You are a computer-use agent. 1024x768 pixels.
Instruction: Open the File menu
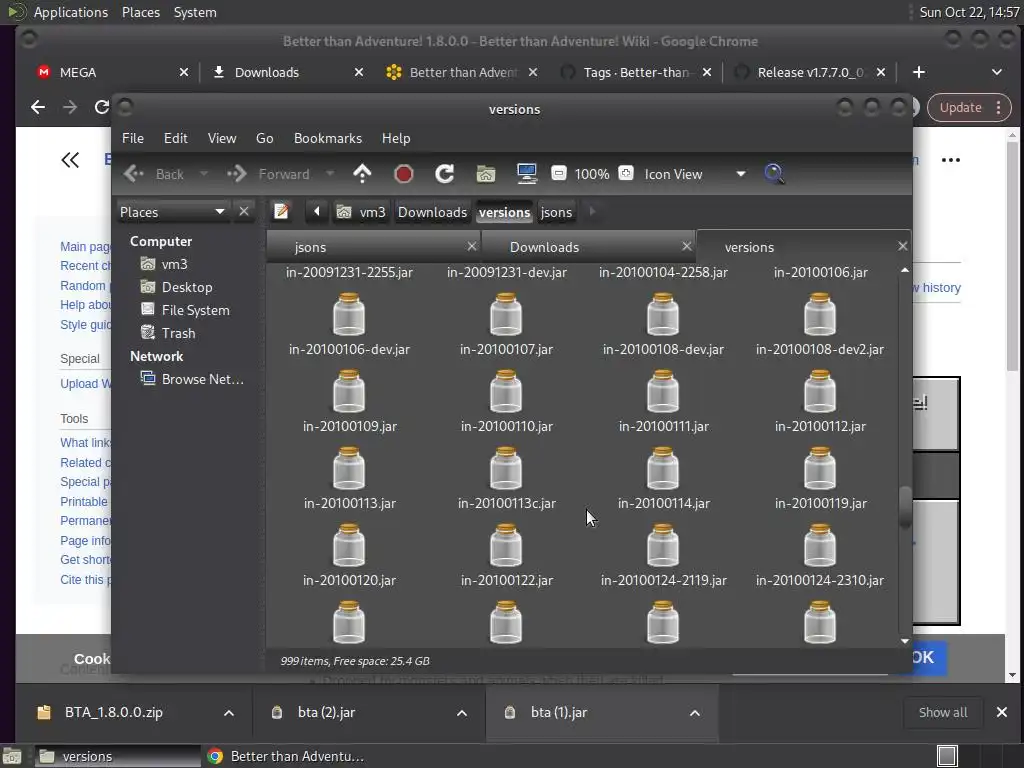click(133, 138)
